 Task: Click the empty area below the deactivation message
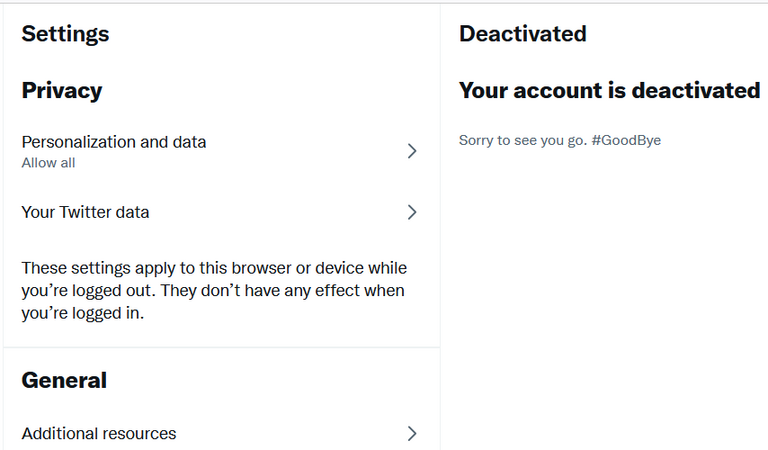click(604, 300)
